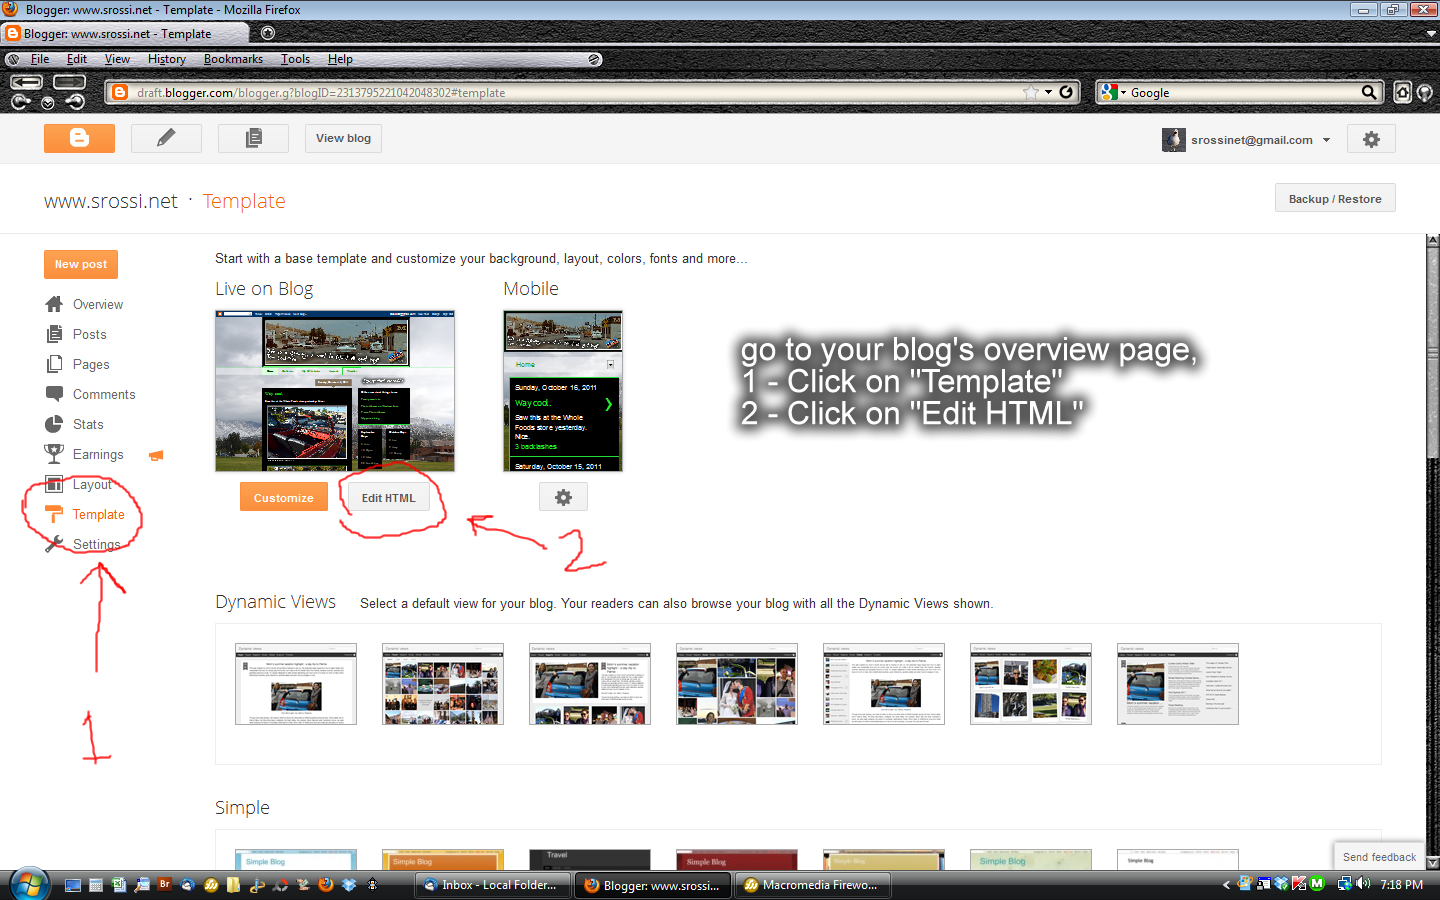The image size is (1440, 900).
Task: Select the Blogger Template browser tab
Action: point(125,34)
